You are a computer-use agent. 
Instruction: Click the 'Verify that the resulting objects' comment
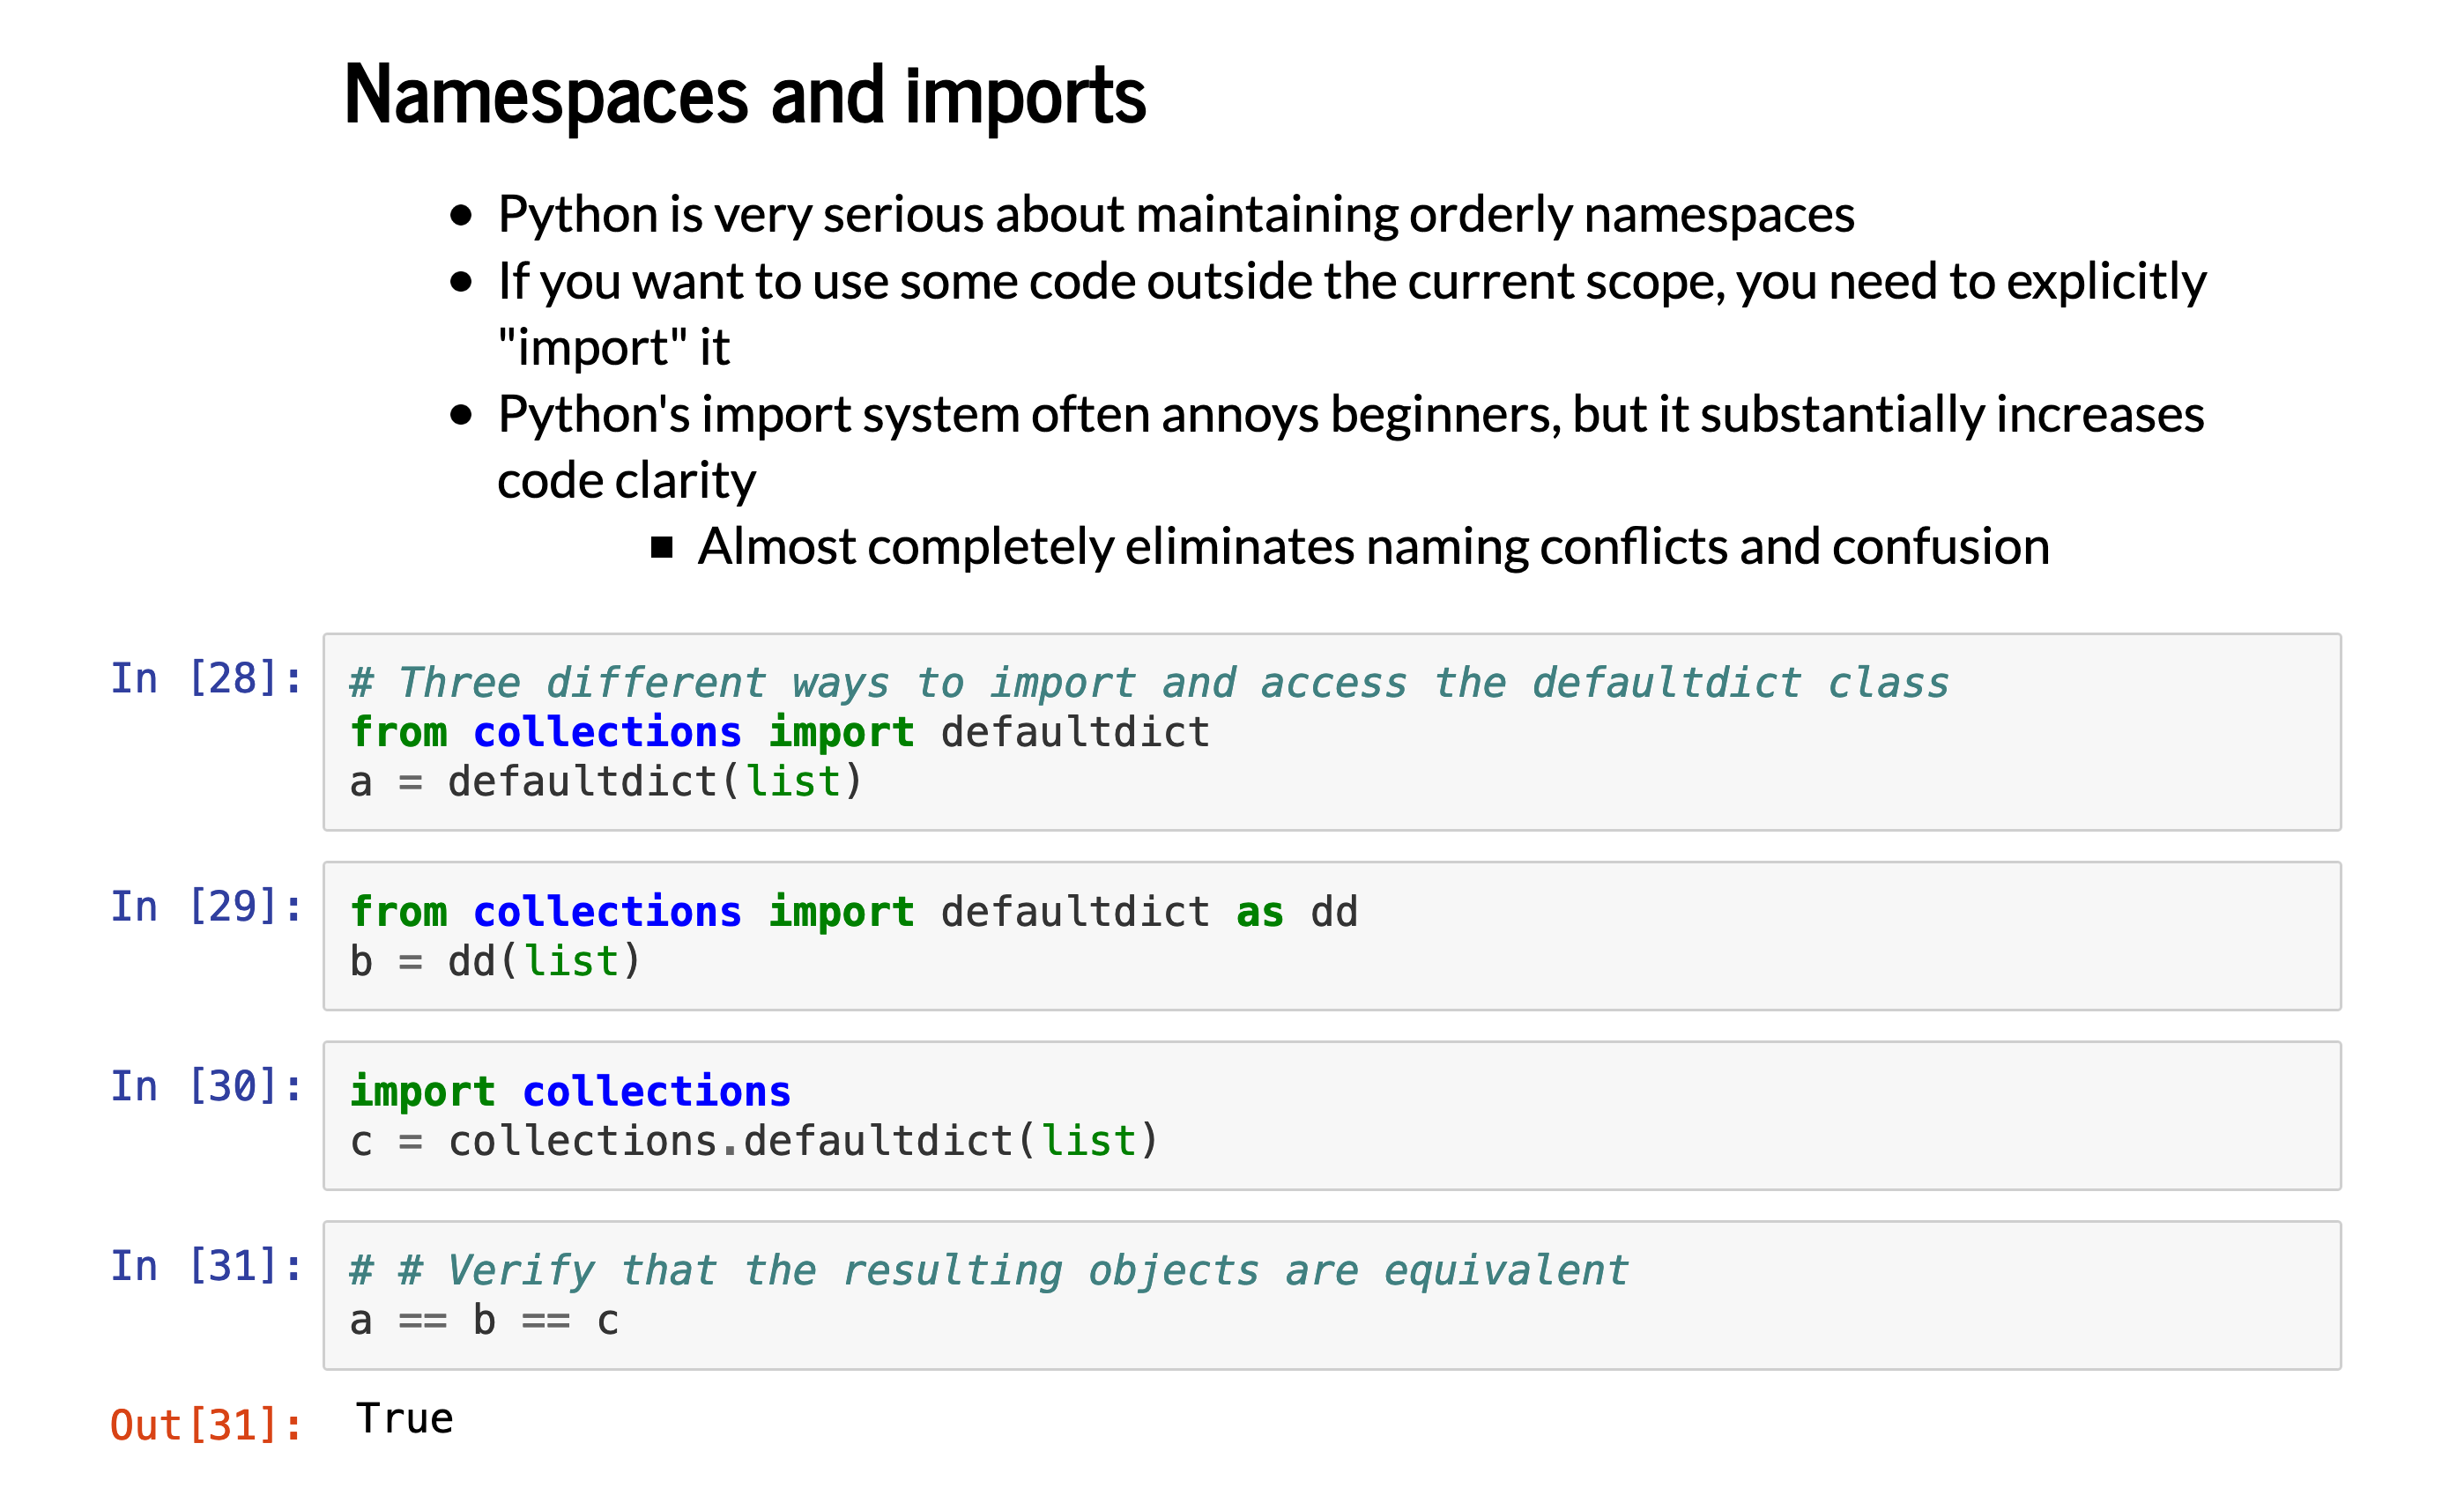point(988,1270)
